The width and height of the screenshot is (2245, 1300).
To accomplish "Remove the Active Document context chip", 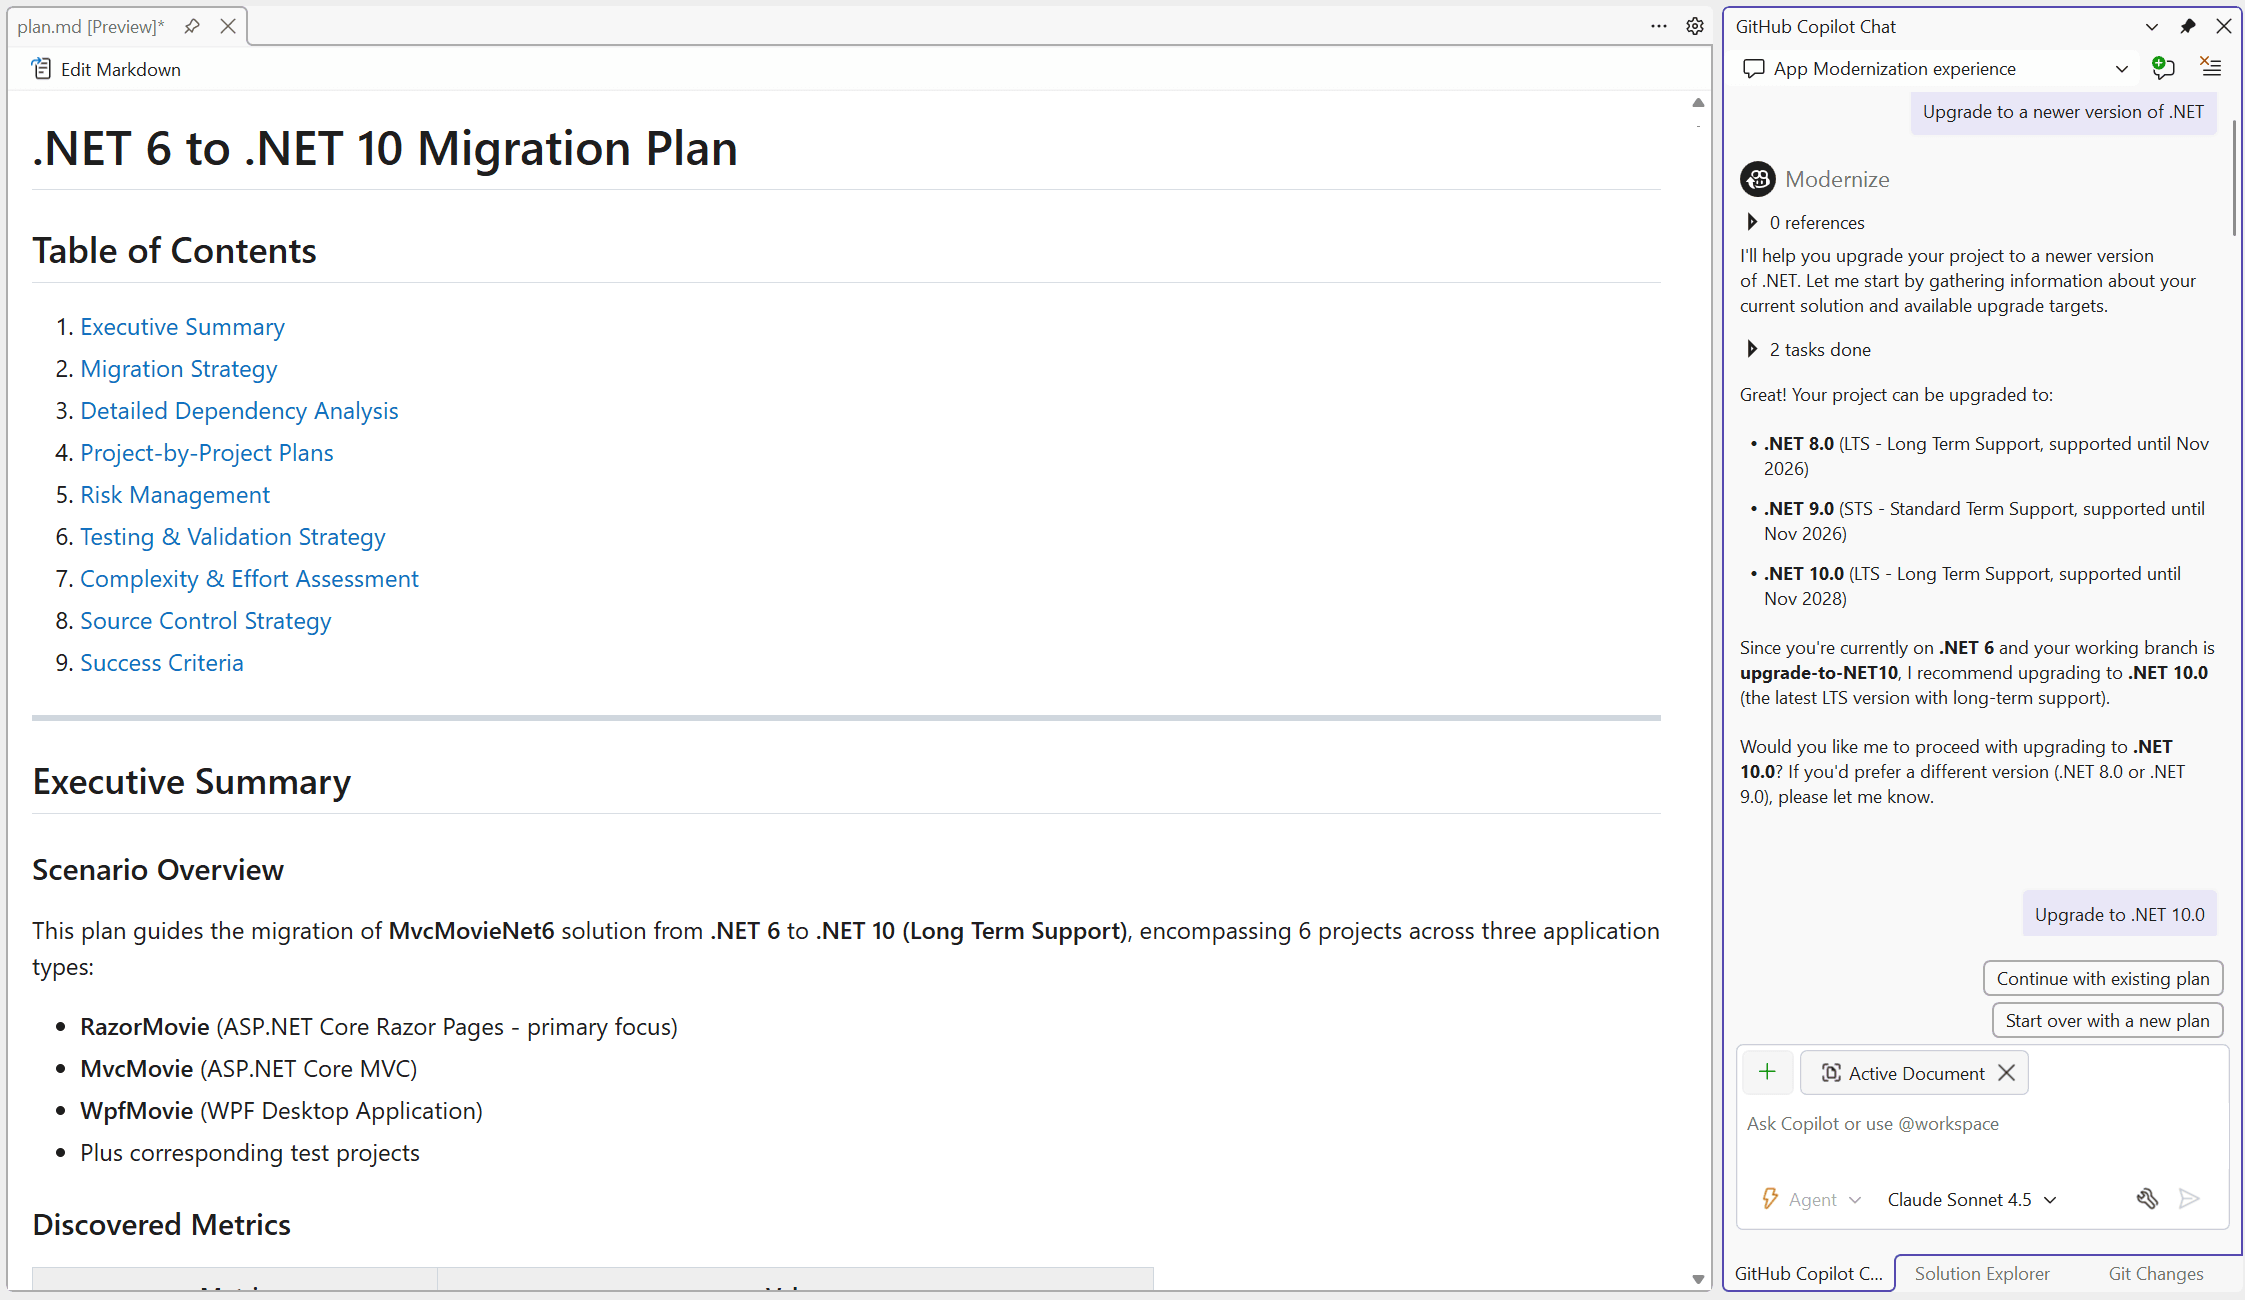I will (x=2007, y=1072).
